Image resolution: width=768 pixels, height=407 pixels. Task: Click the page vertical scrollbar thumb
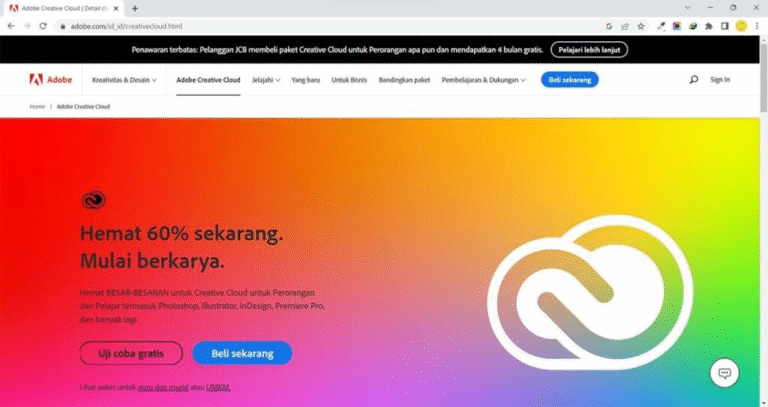pyautogui.click(x=764, y=77)
